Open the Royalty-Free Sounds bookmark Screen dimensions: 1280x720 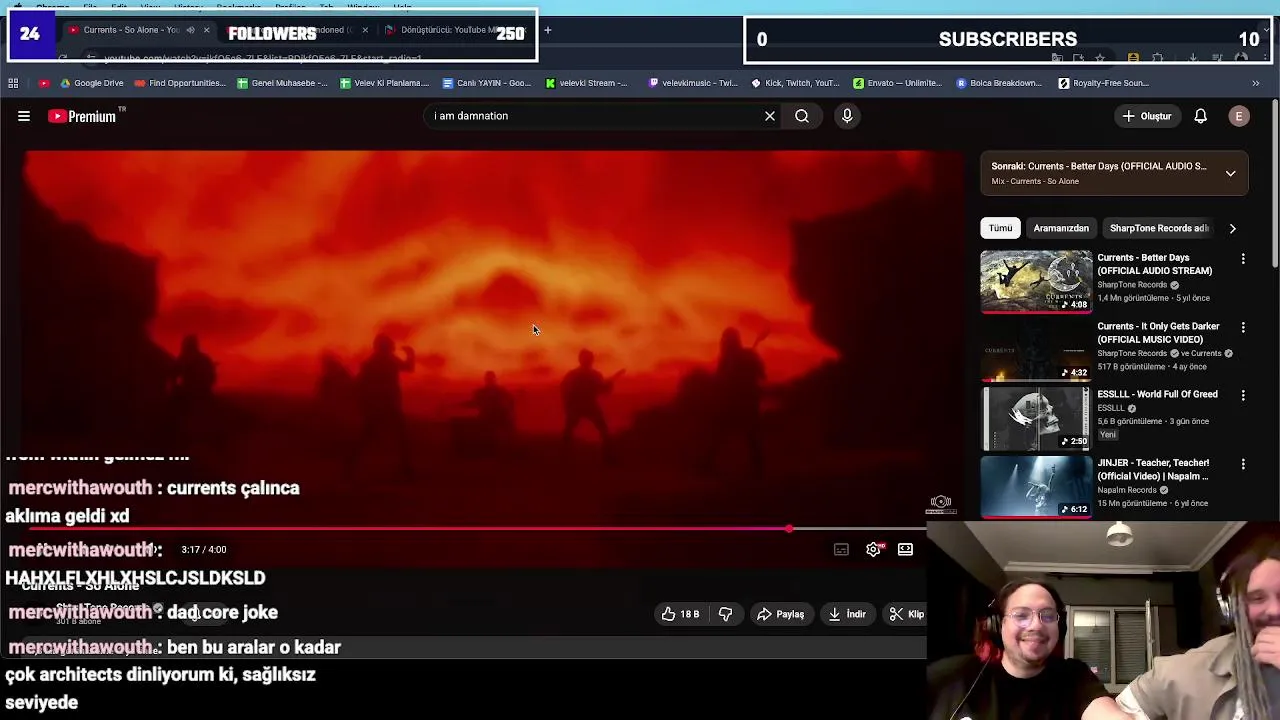pos(1104,83)
